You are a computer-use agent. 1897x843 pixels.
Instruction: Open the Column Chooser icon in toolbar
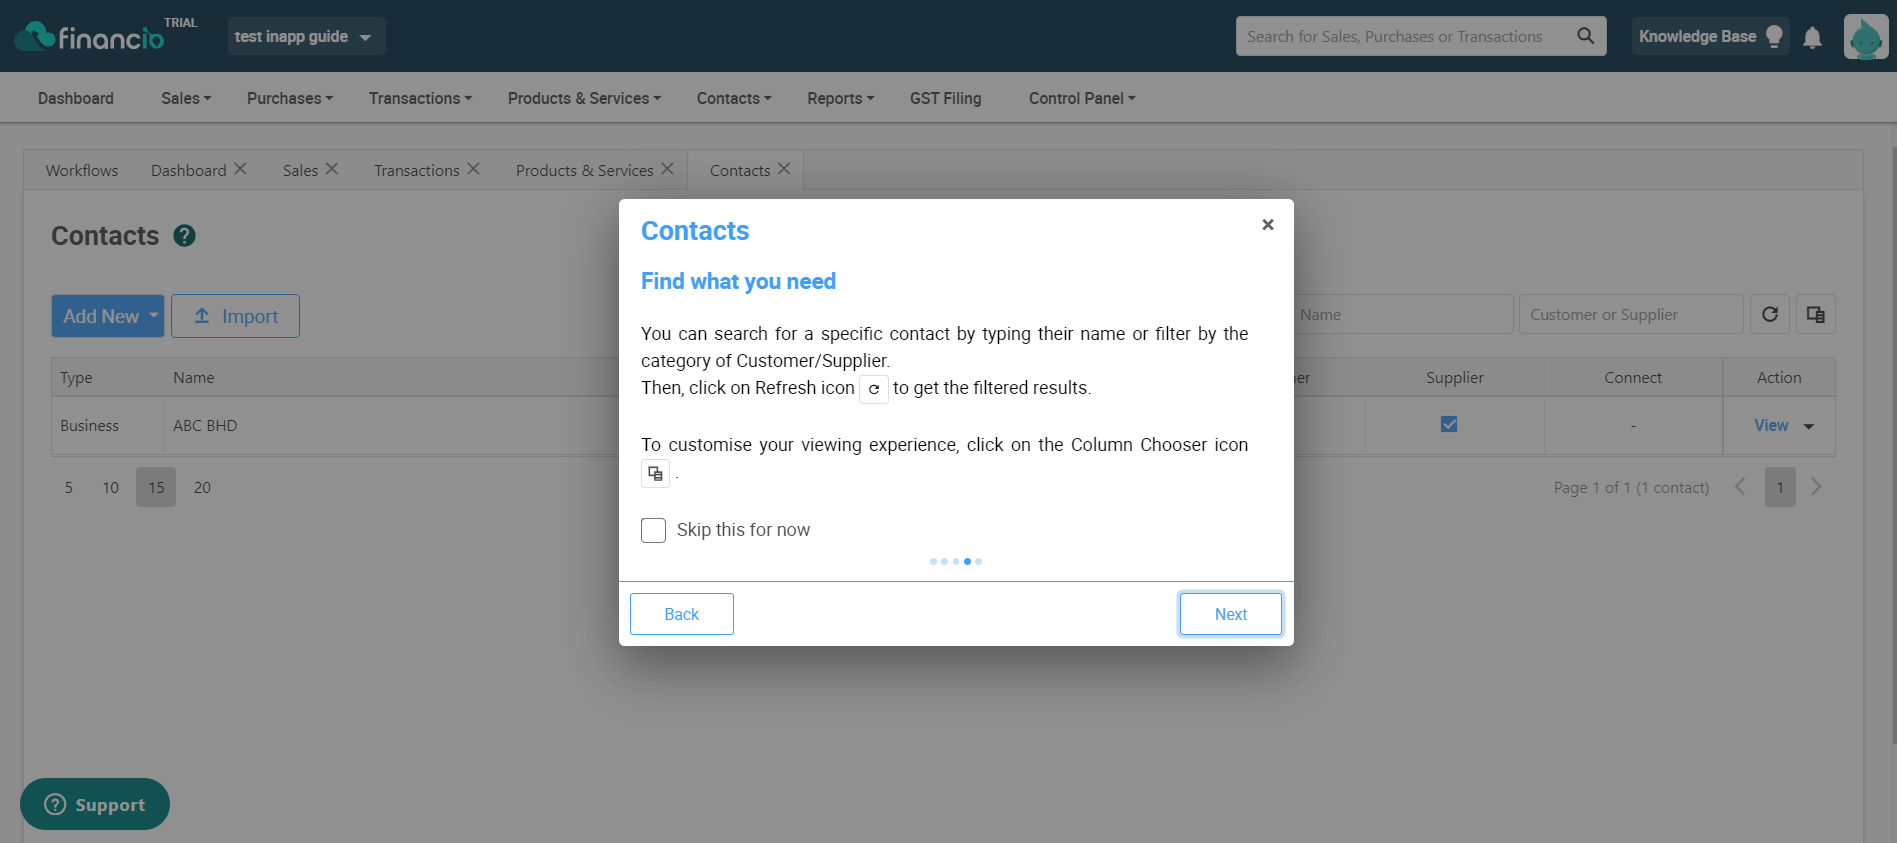1816,314
